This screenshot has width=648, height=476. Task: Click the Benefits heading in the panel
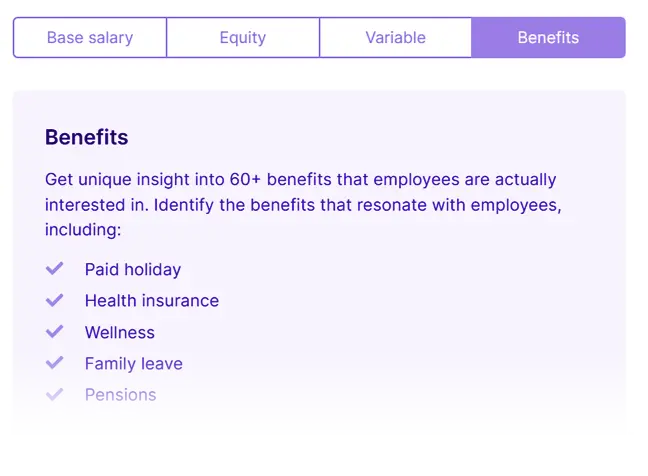(87, 138)
